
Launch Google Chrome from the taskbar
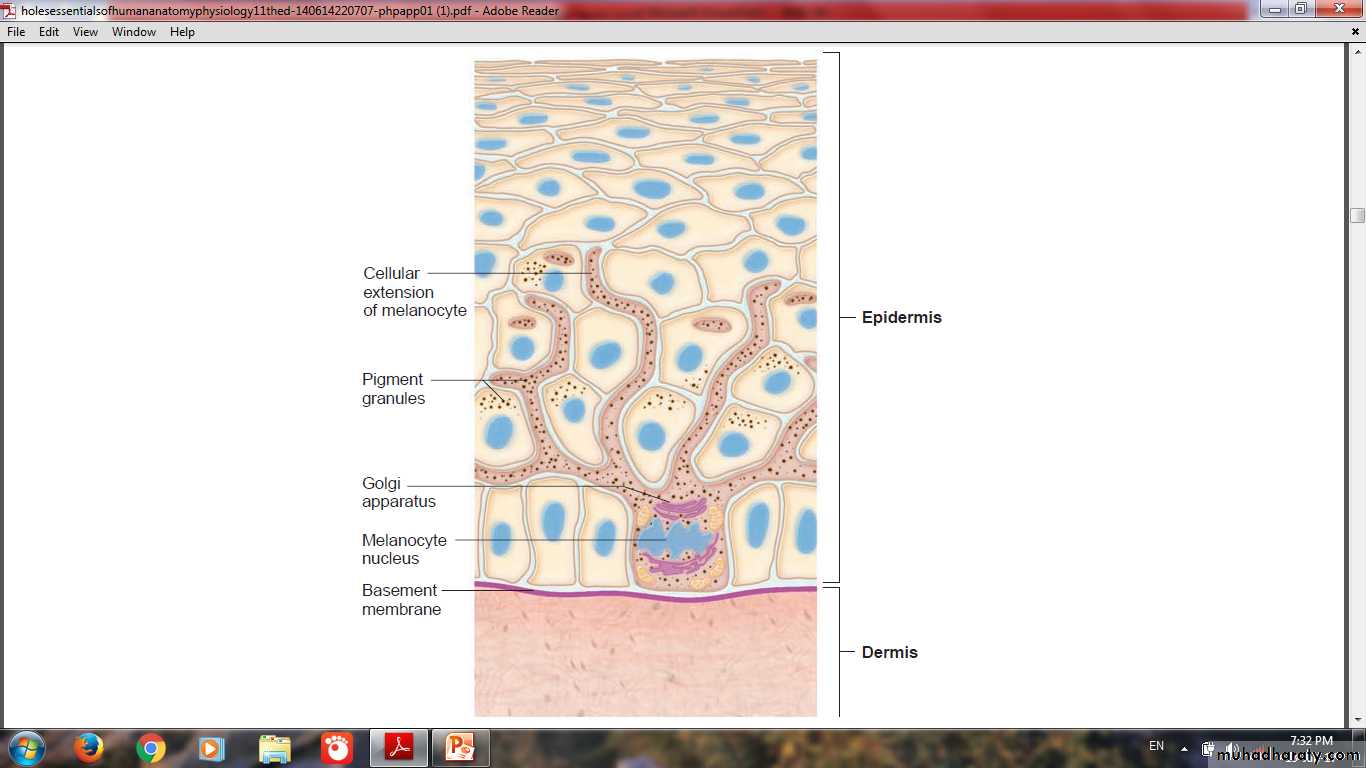tap(151, 748)
